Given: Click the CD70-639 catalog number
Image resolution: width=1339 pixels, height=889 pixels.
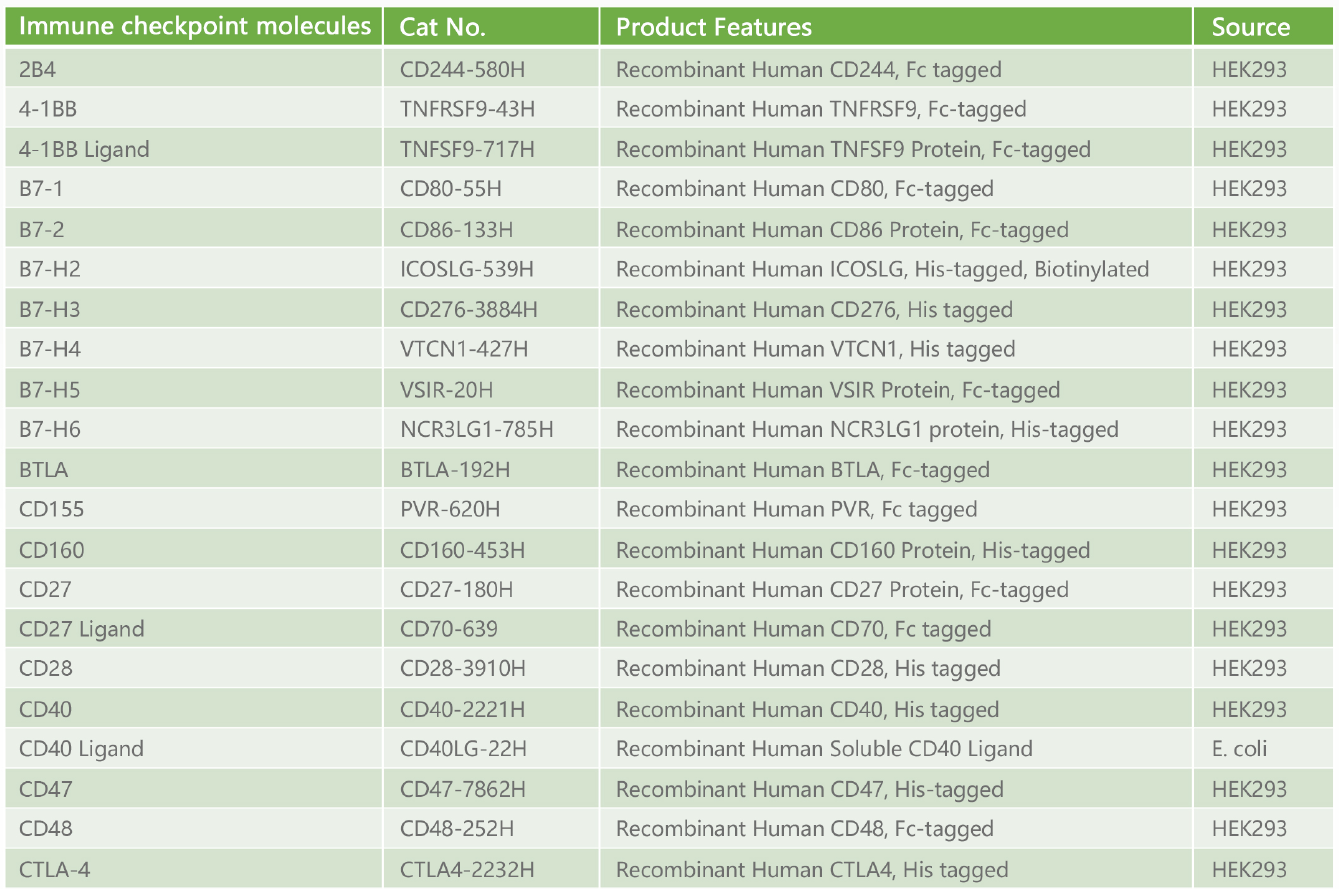Looking at the screenshot, I should [x=450, y=628].
